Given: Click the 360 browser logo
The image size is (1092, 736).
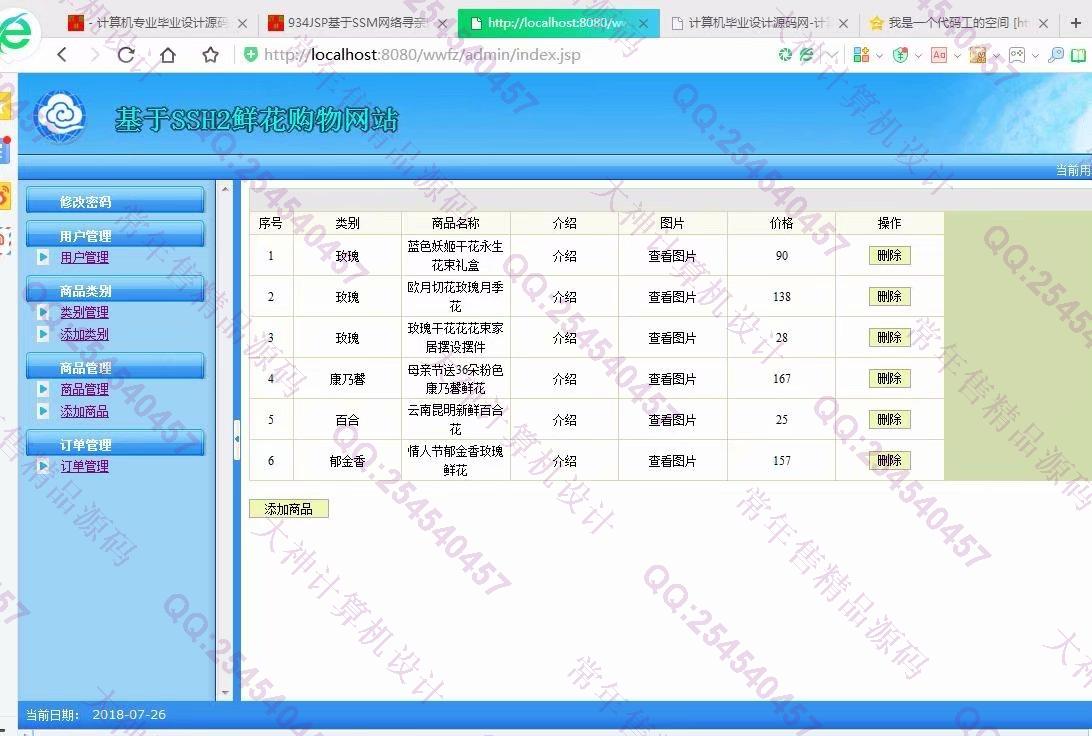Looking at the screenshot, I should 17,33.
